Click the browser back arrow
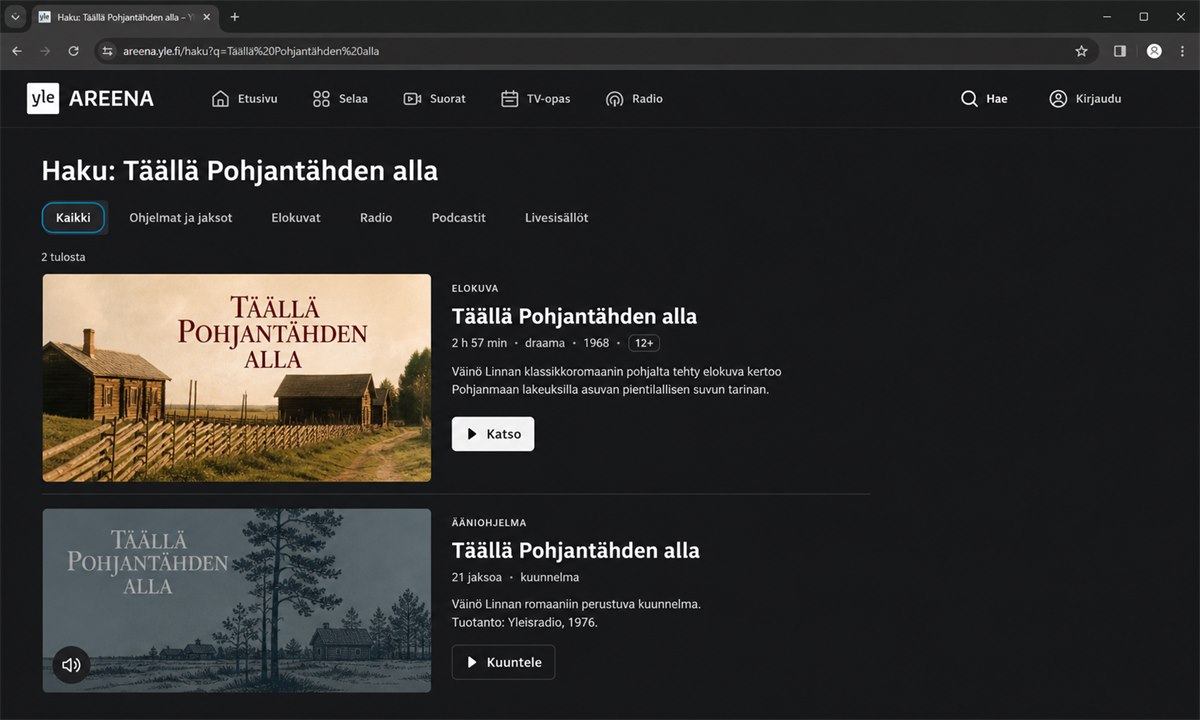This screenshot has height=720, width=1200. click(16, 51)
